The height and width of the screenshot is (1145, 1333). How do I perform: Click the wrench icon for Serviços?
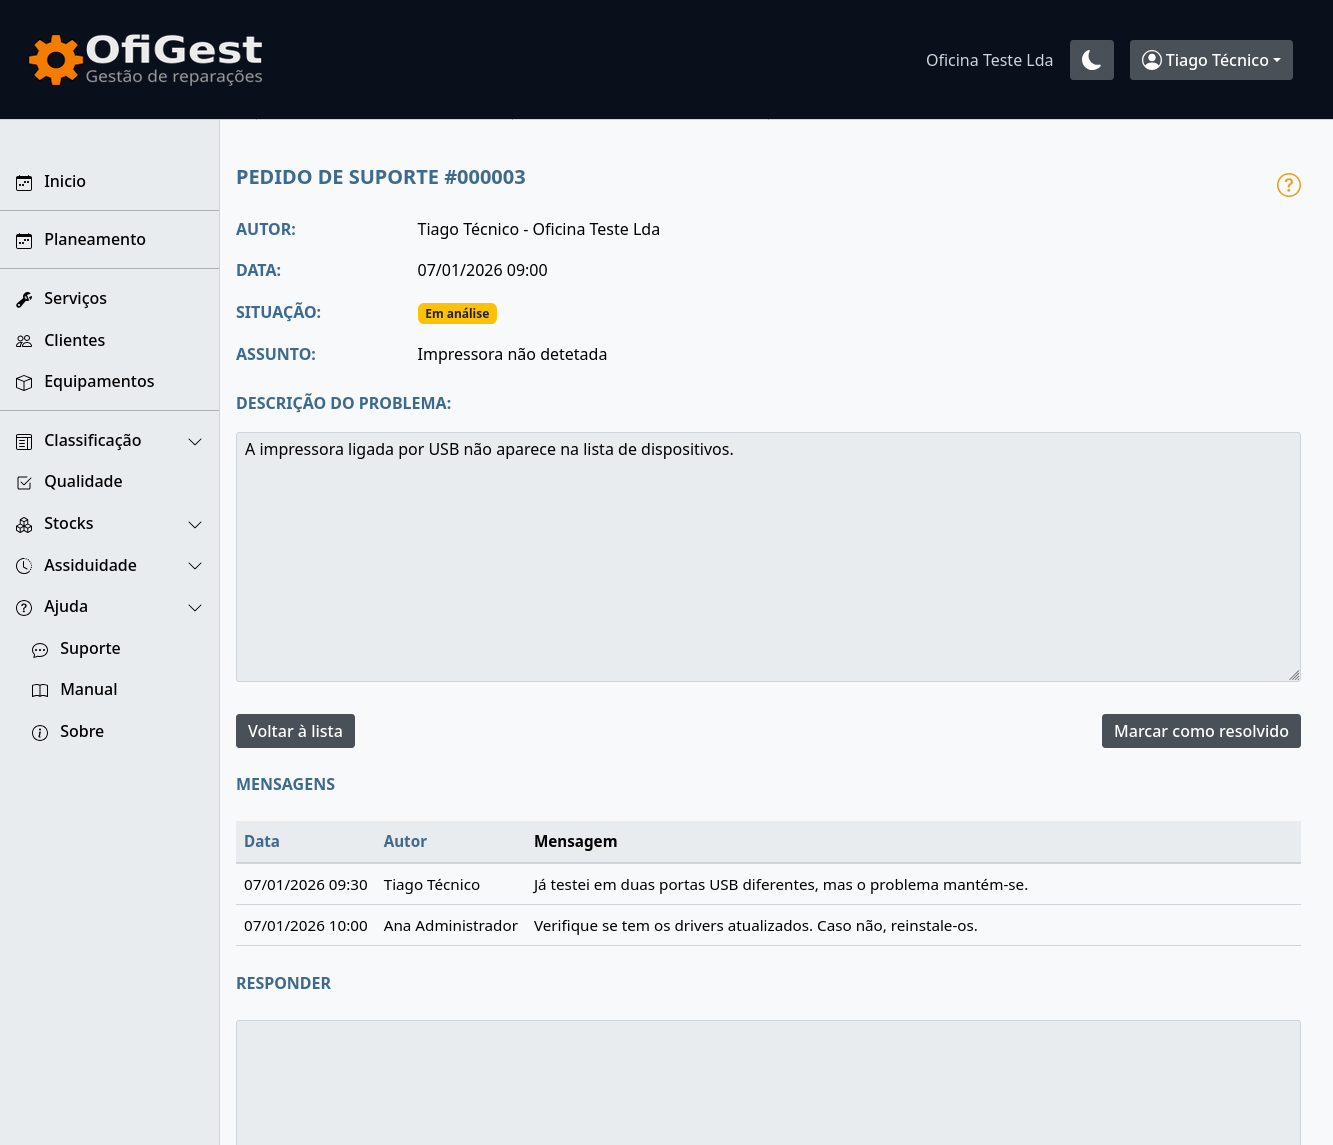click(x=24, y=299)
